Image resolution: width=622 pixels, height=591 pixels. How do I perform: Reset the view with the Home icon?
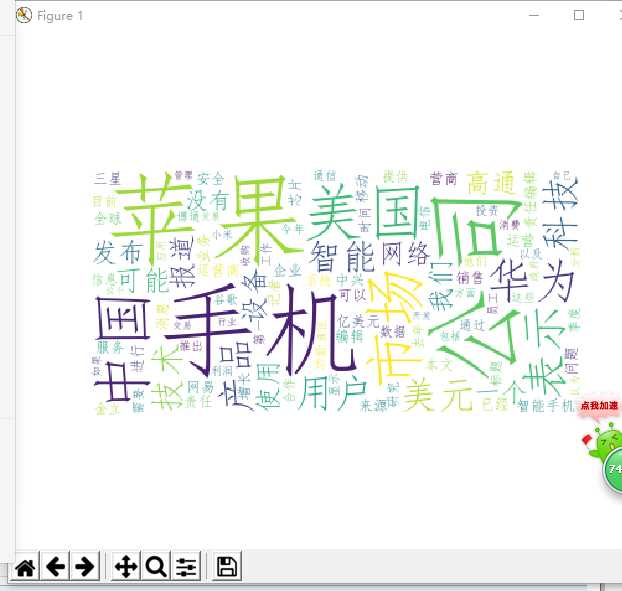(25, 567)
